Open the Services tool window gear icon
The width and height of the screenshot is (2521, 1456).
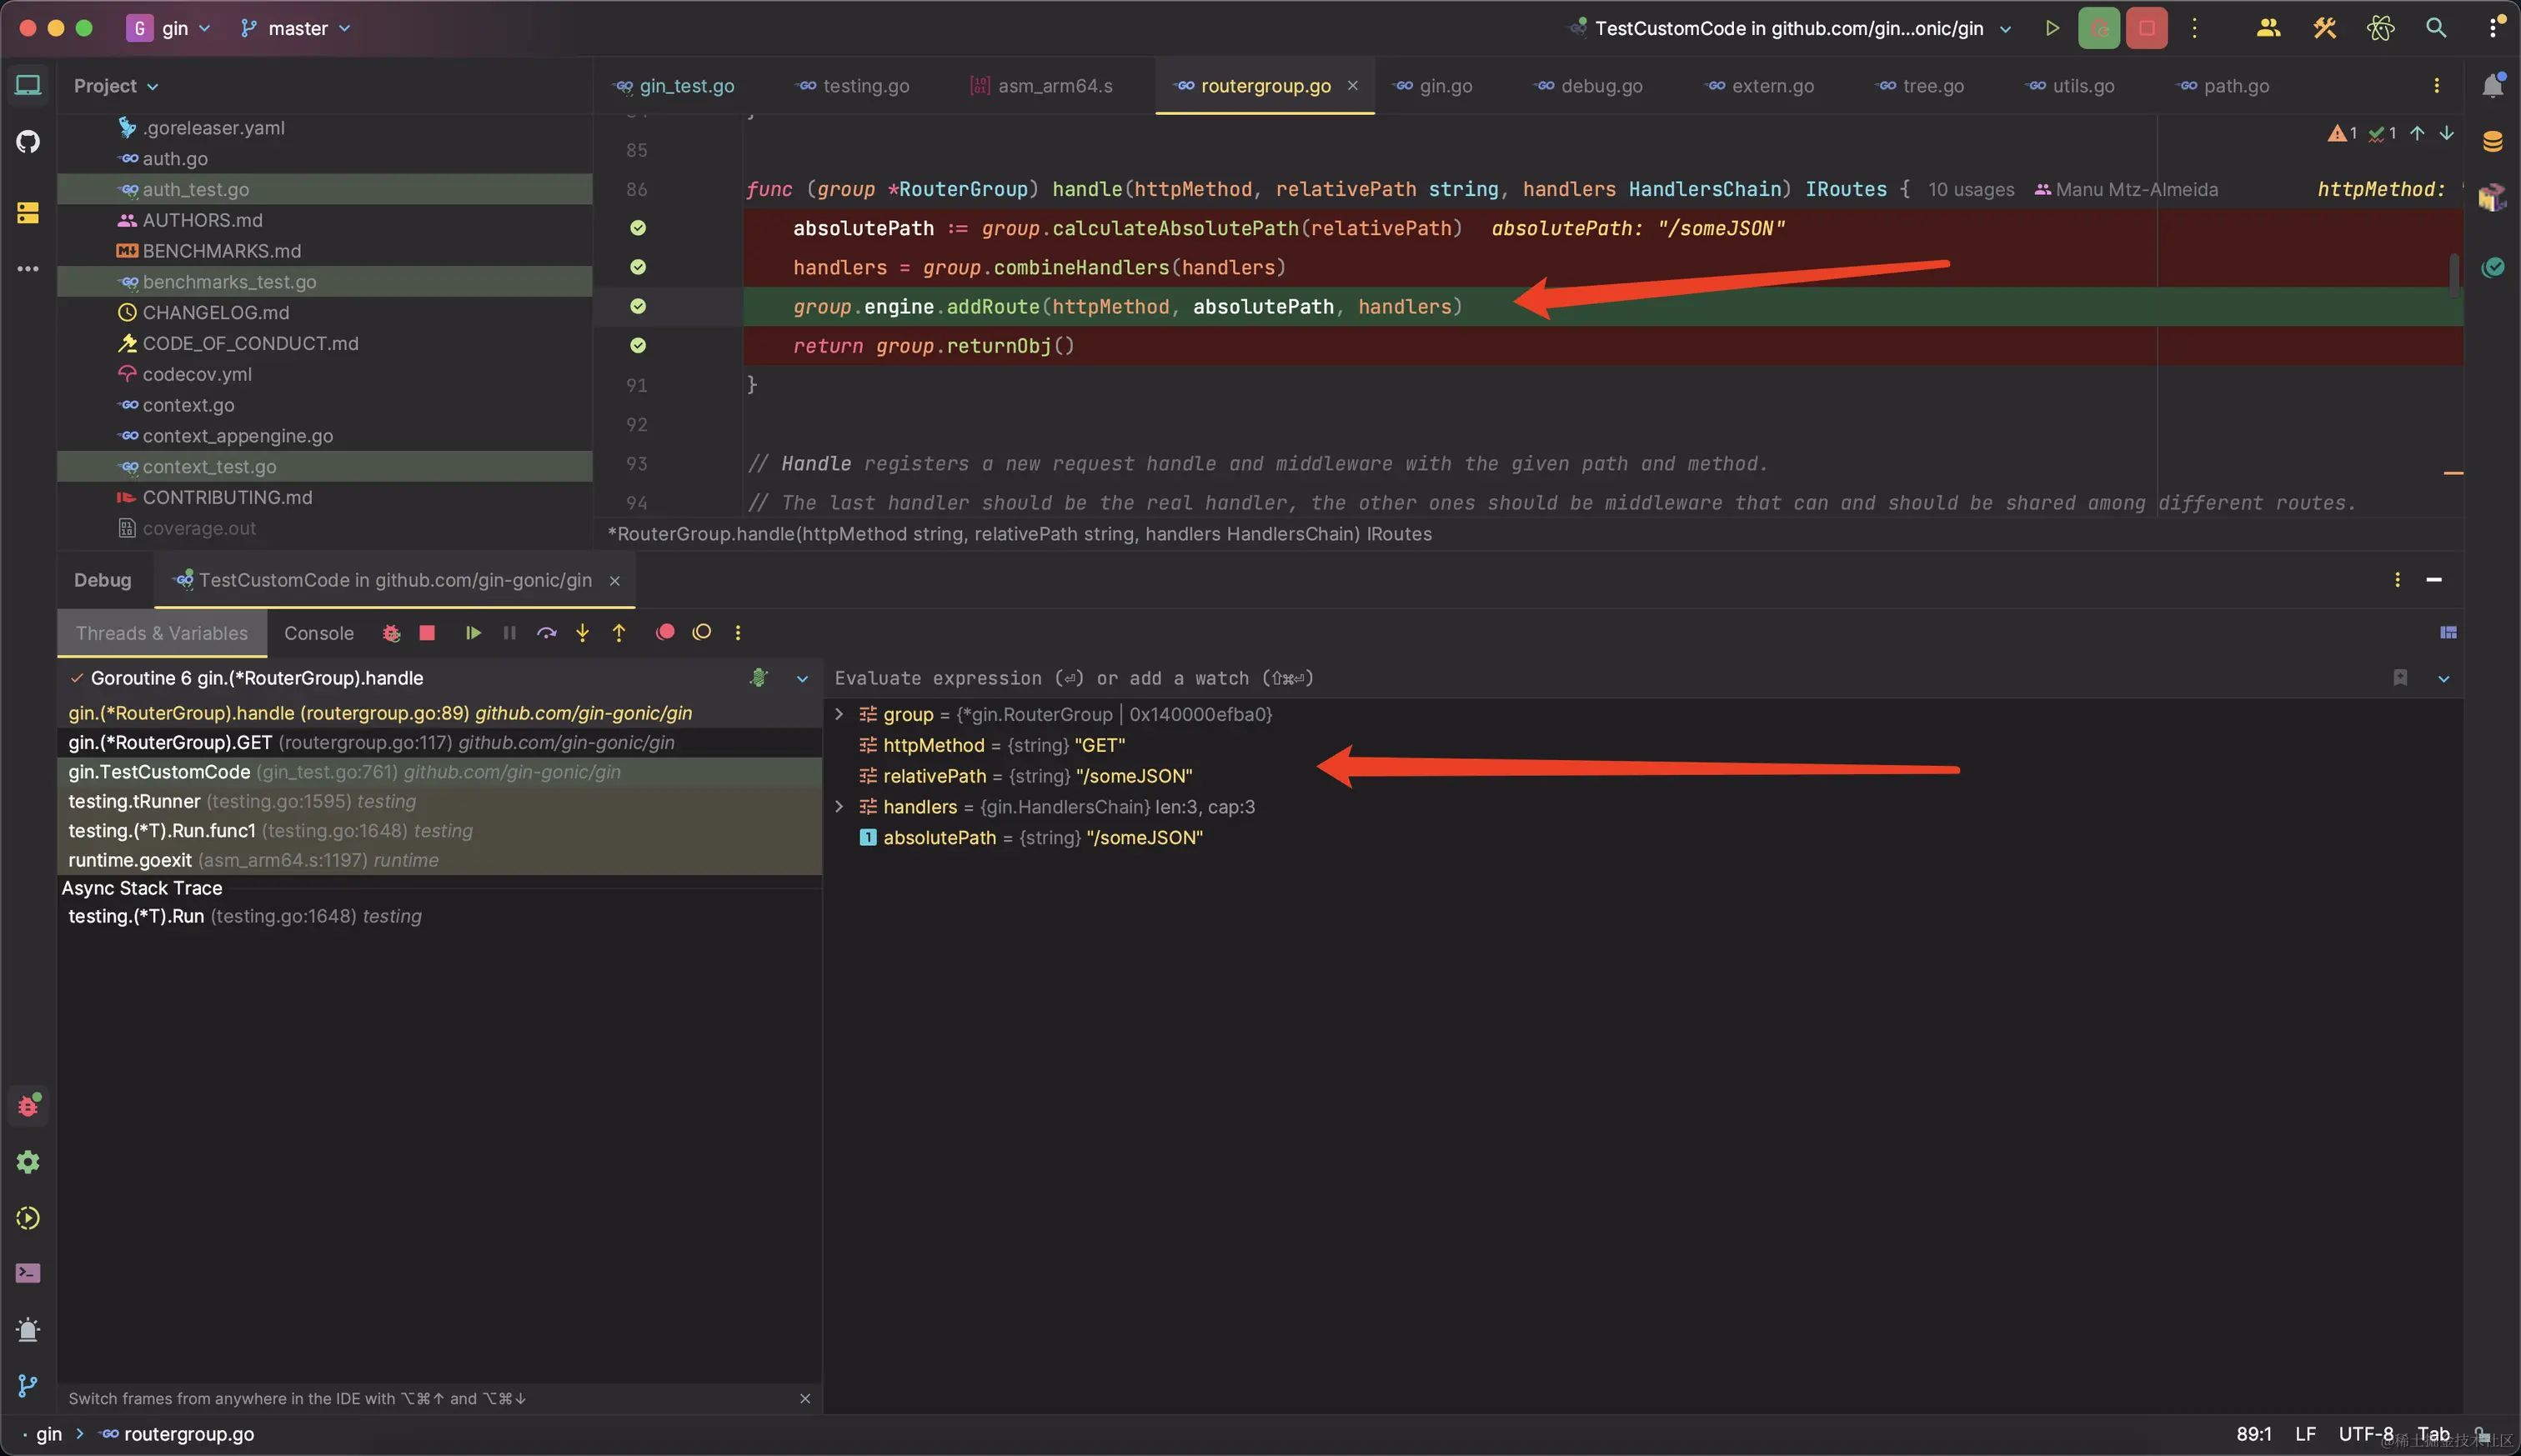tap(28, 1161)
